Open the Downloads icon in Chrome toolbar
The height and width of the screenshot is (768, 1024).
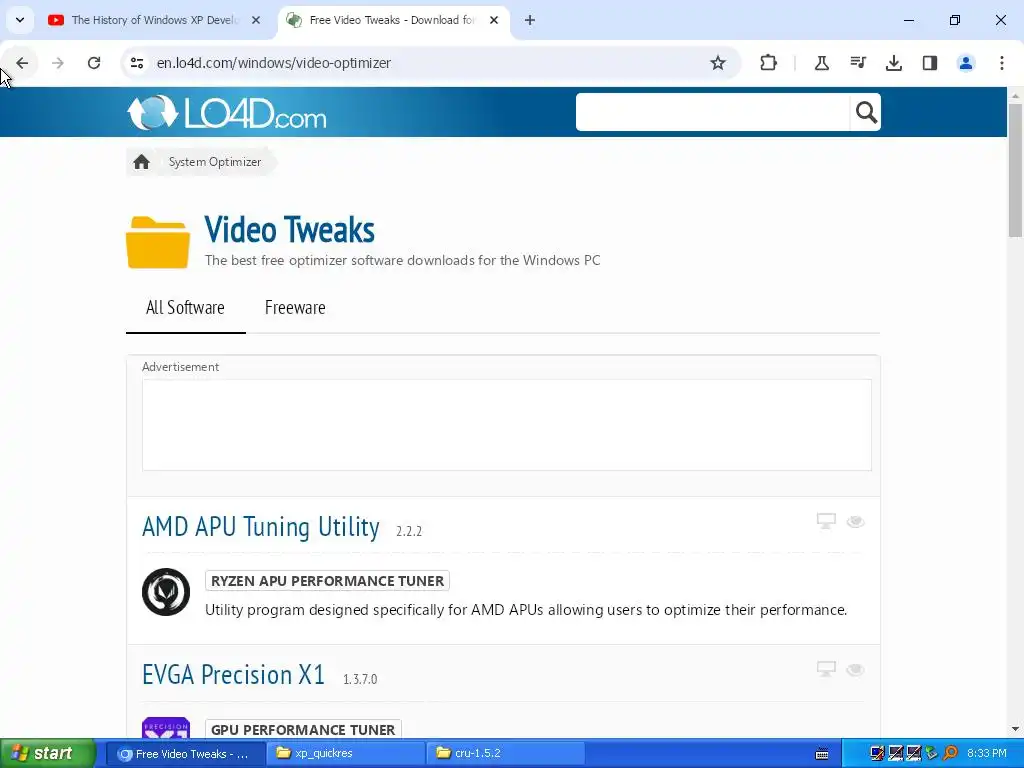click(x=893, y=63)
